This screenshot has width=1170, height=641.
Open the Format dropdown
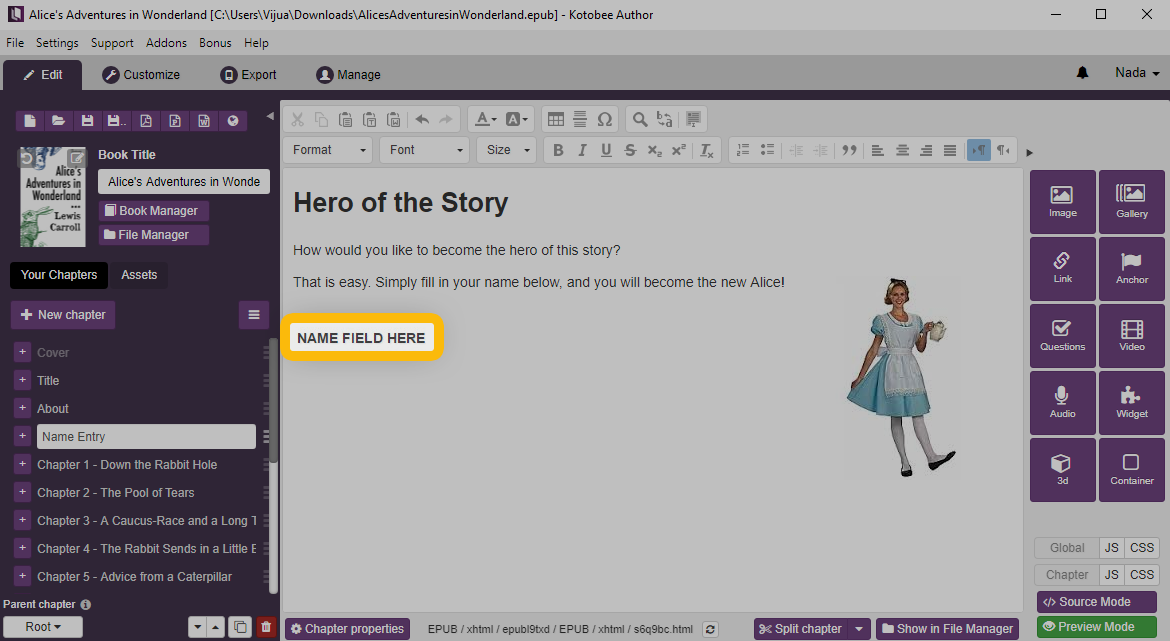pos(328,150)
